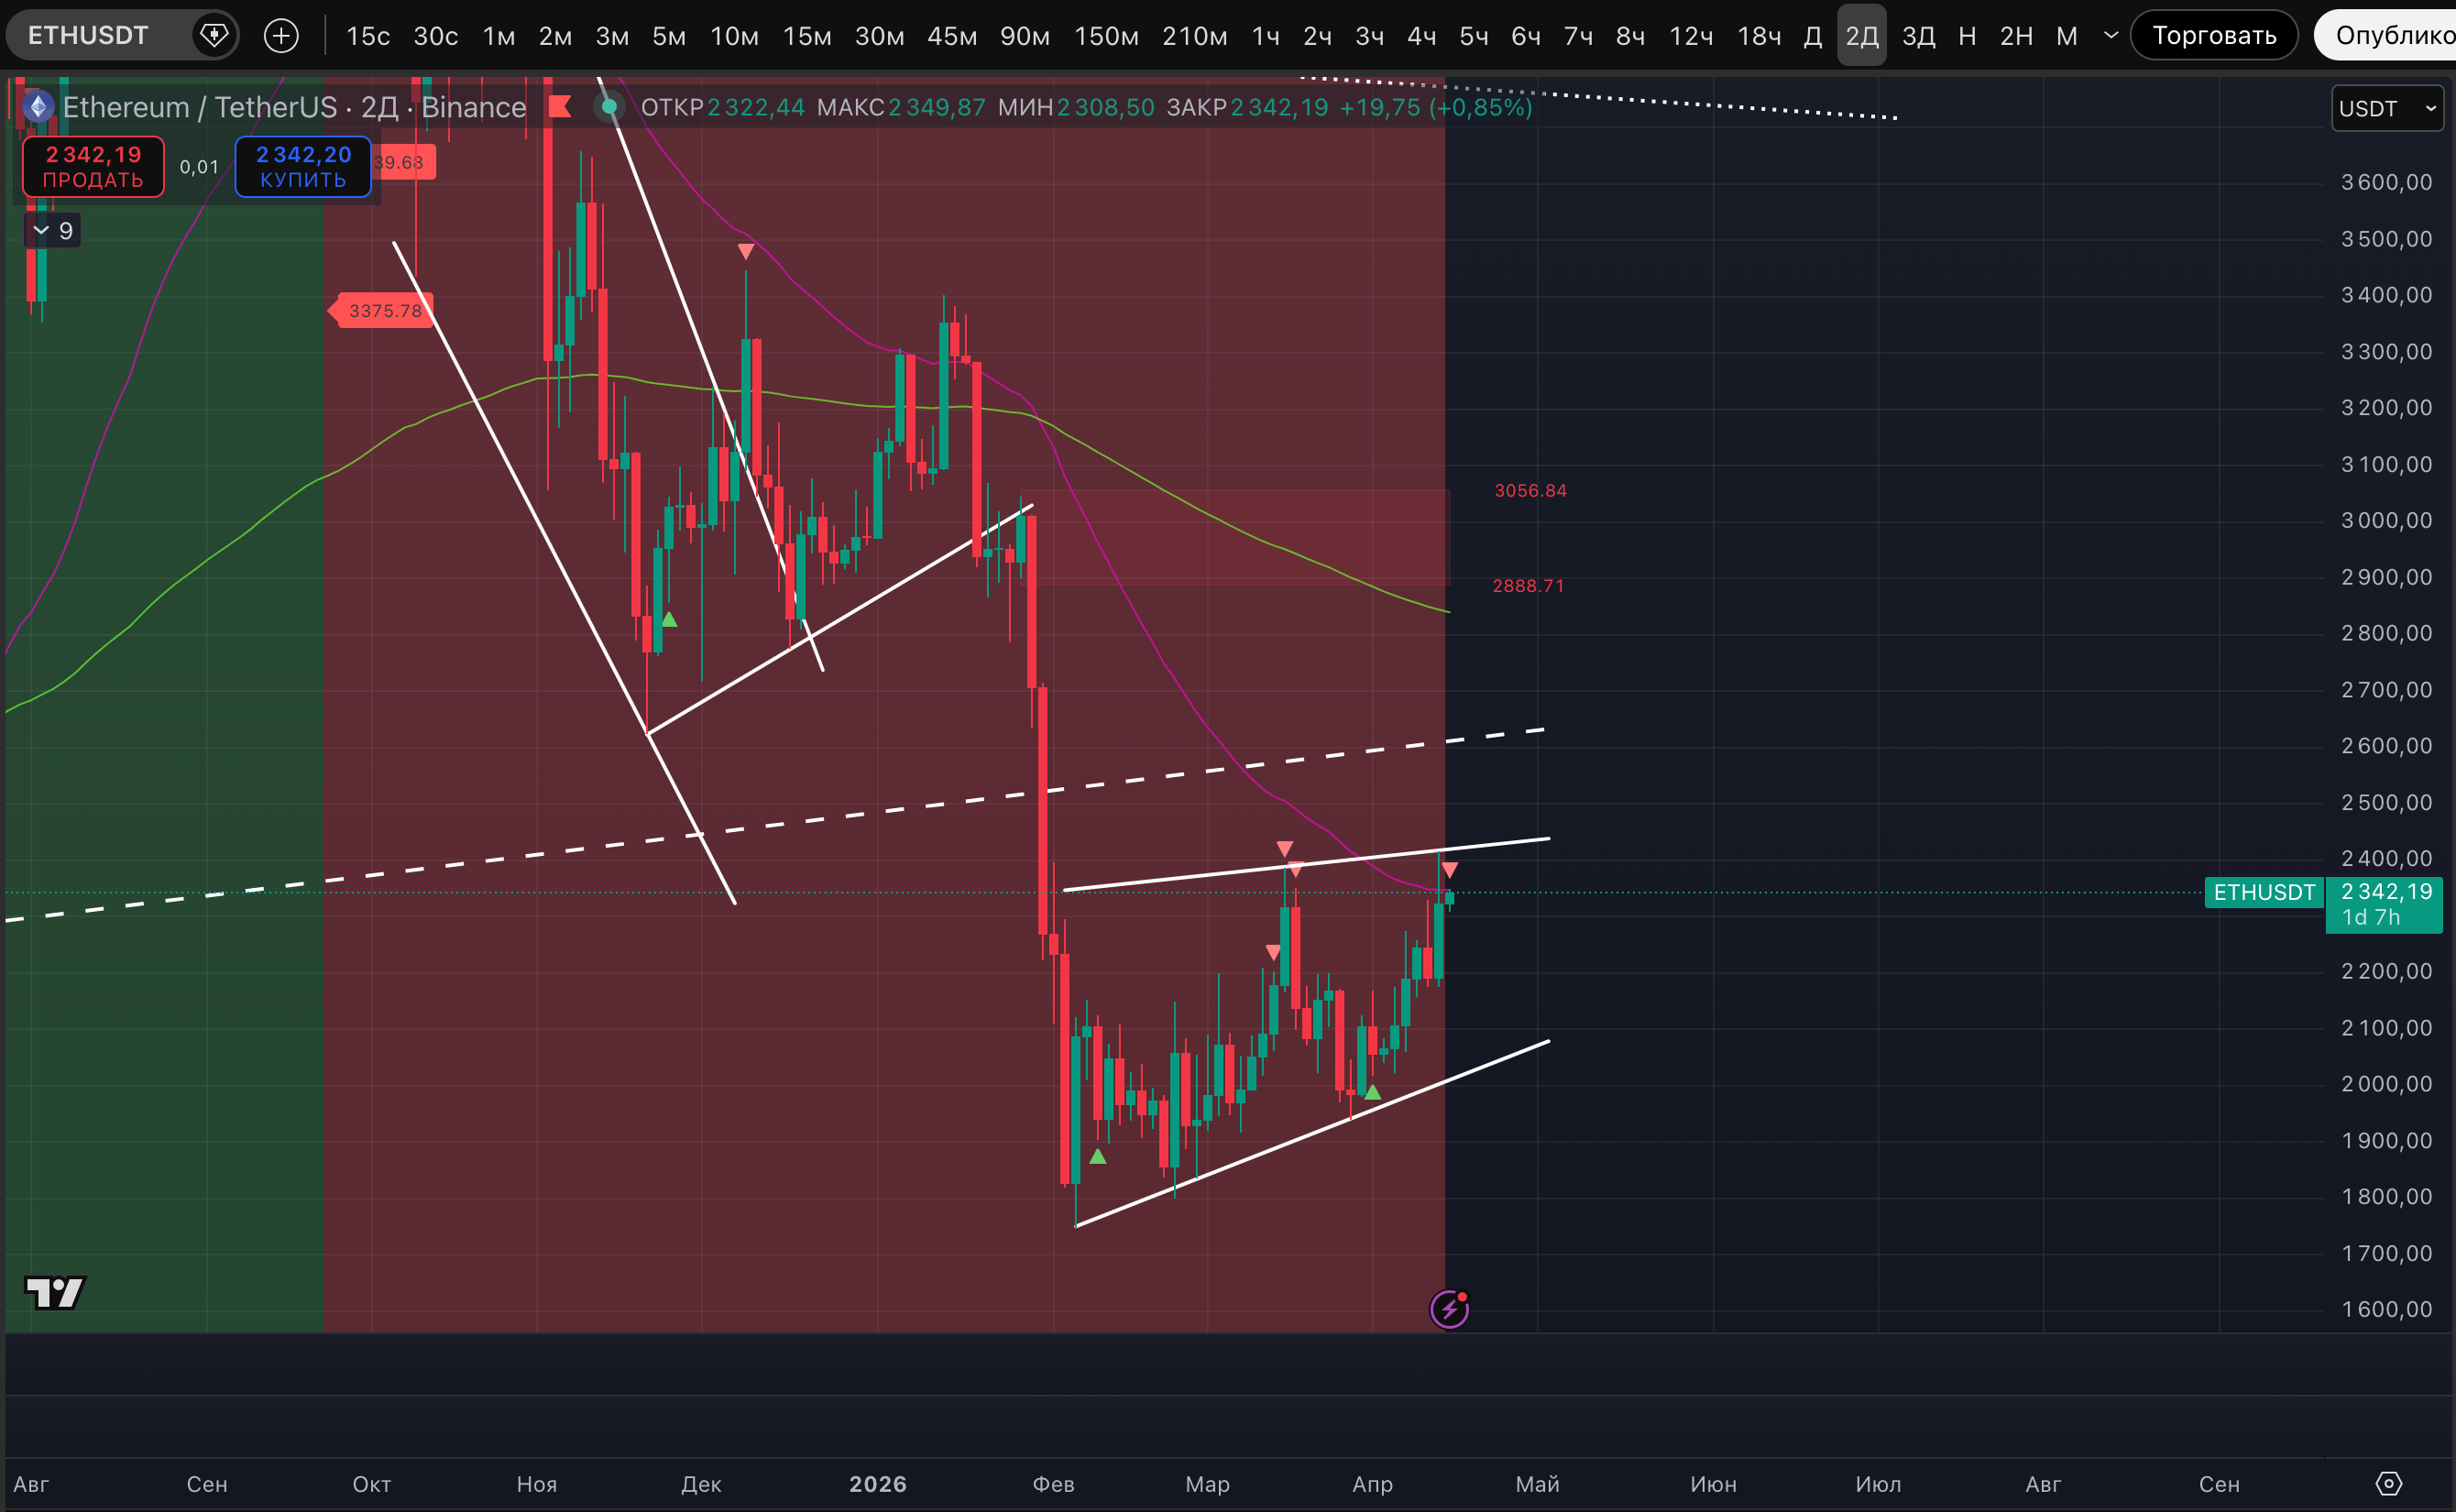Click the Ethereum coin logo icon
2456x1512 pixels.
tap(38, 107)
